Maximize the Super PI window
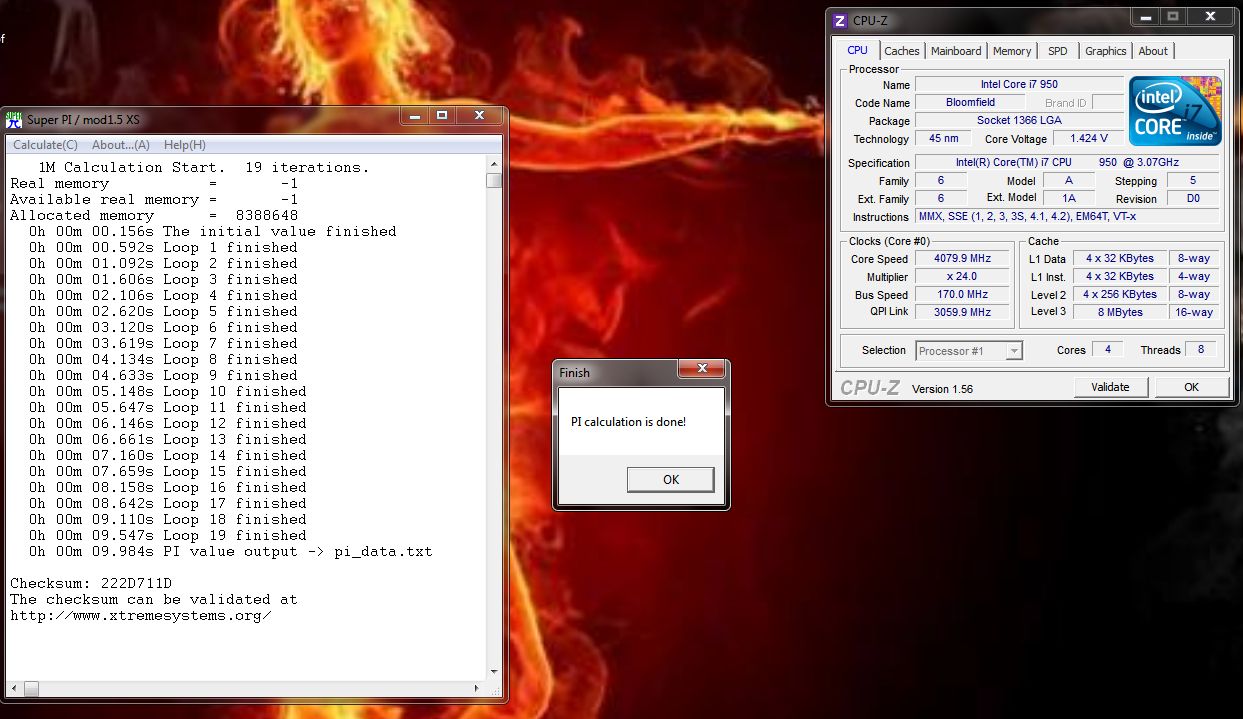 pos(442,116)
